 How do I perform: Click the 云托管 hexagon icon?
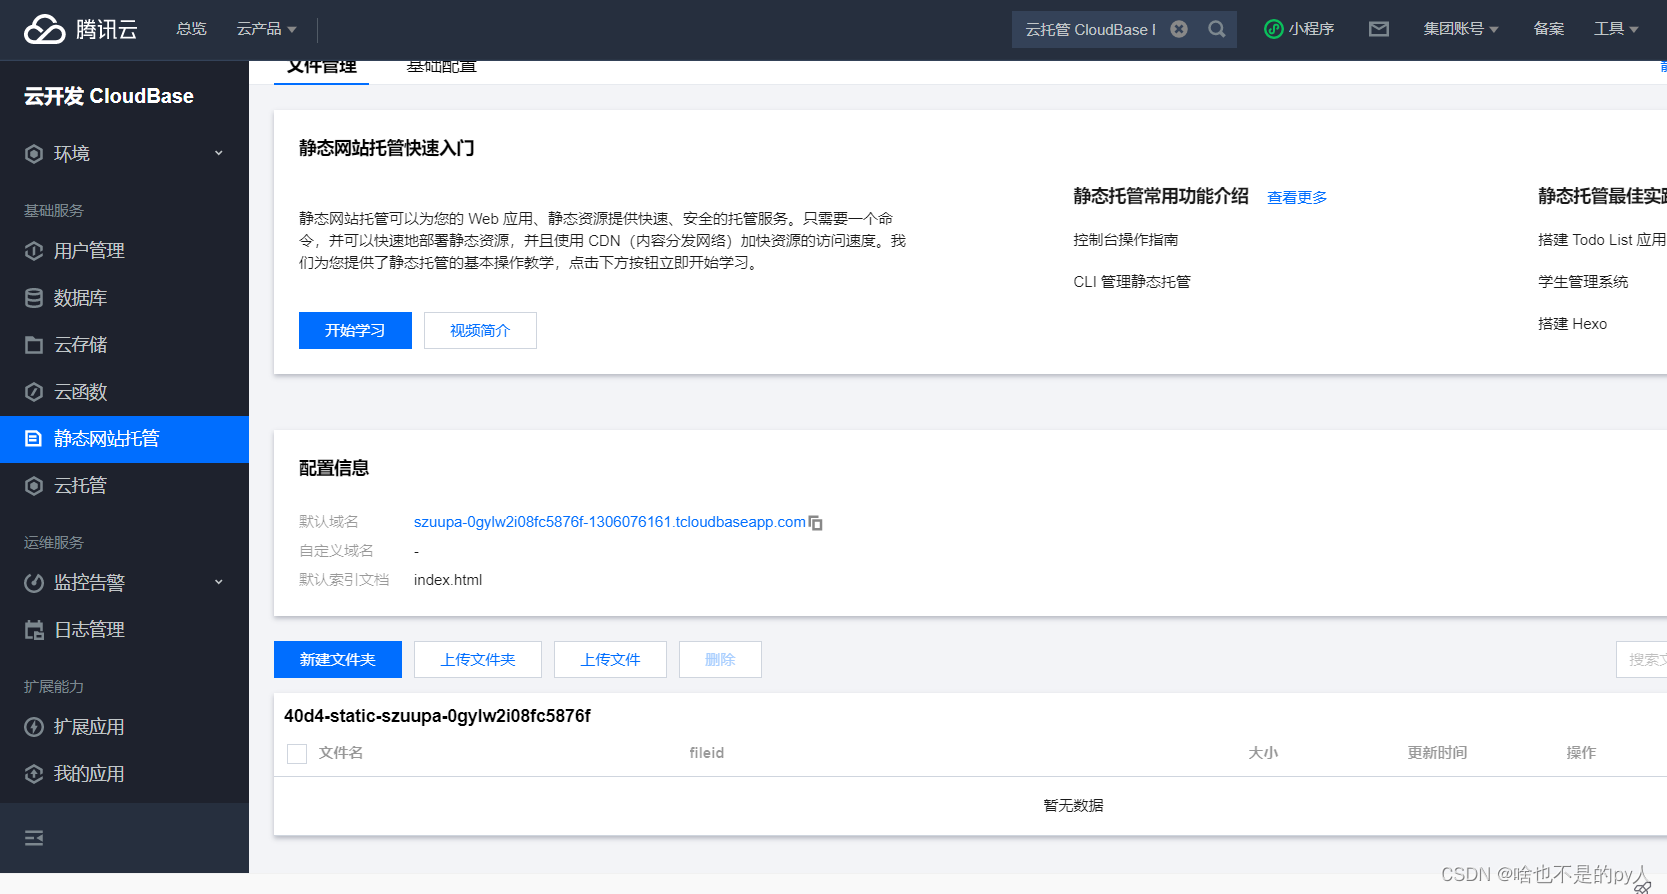click(34, 486)
